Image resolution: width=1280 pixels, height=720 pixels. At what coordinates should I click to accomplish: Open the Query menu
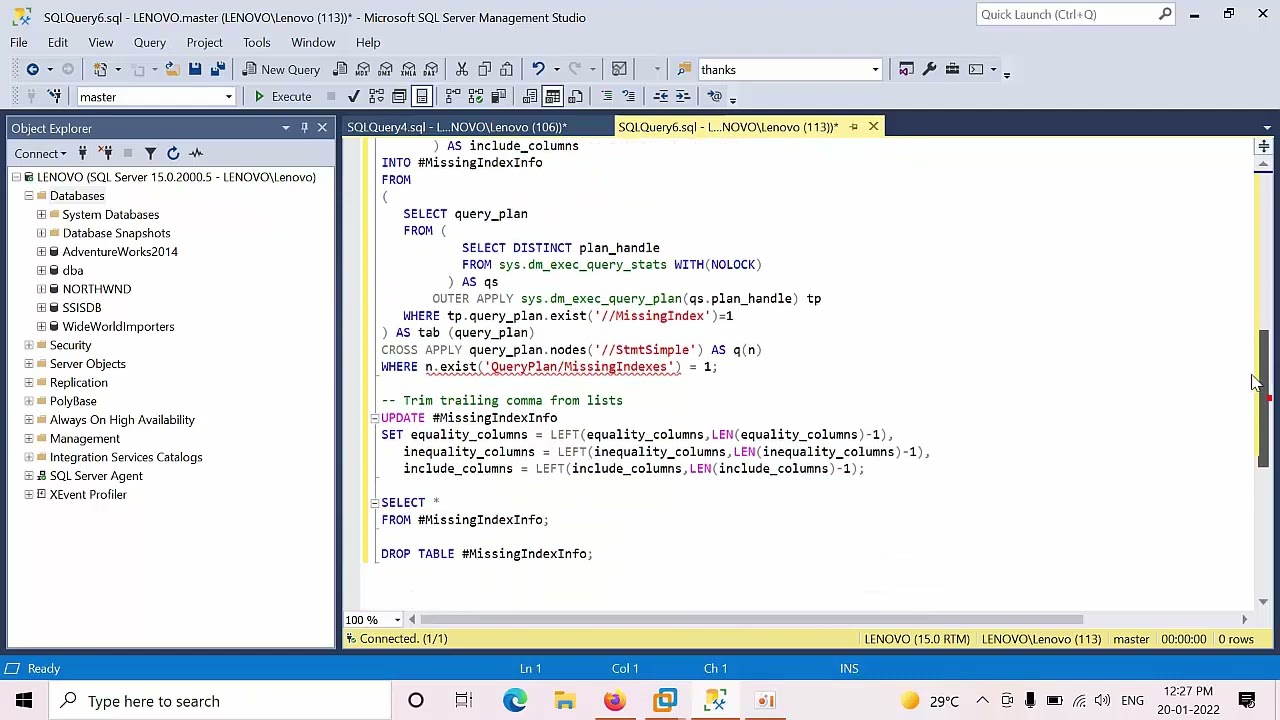tap(150, 42)
